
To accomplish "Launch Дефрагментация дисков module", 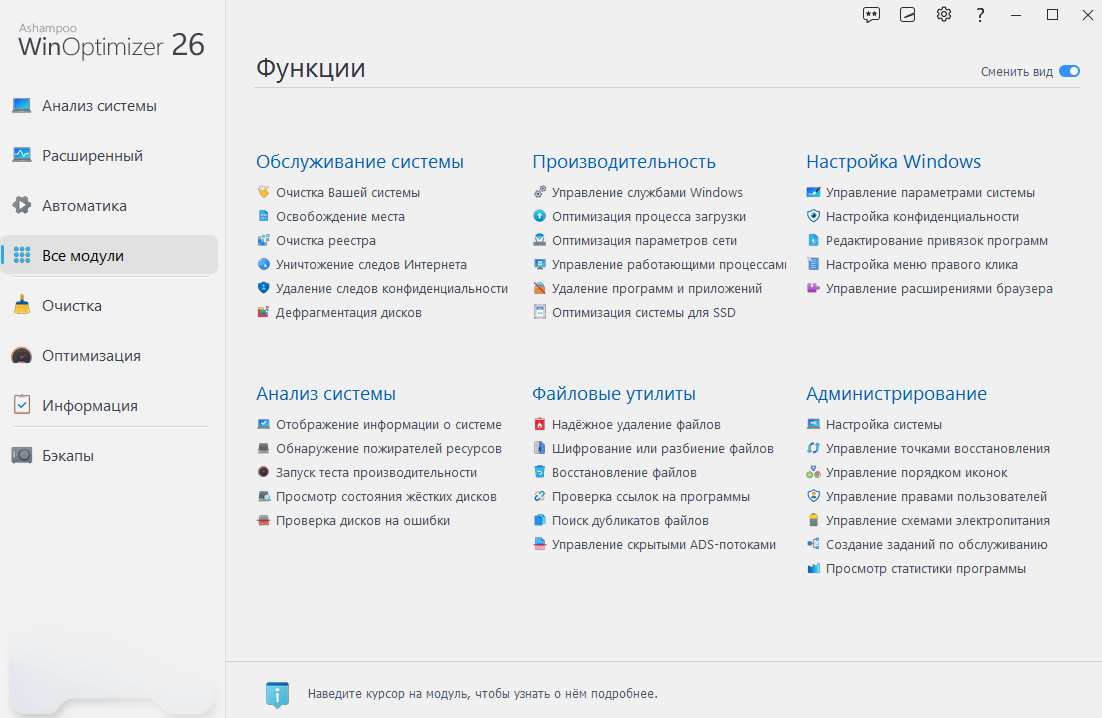I will tap(349, 313).
